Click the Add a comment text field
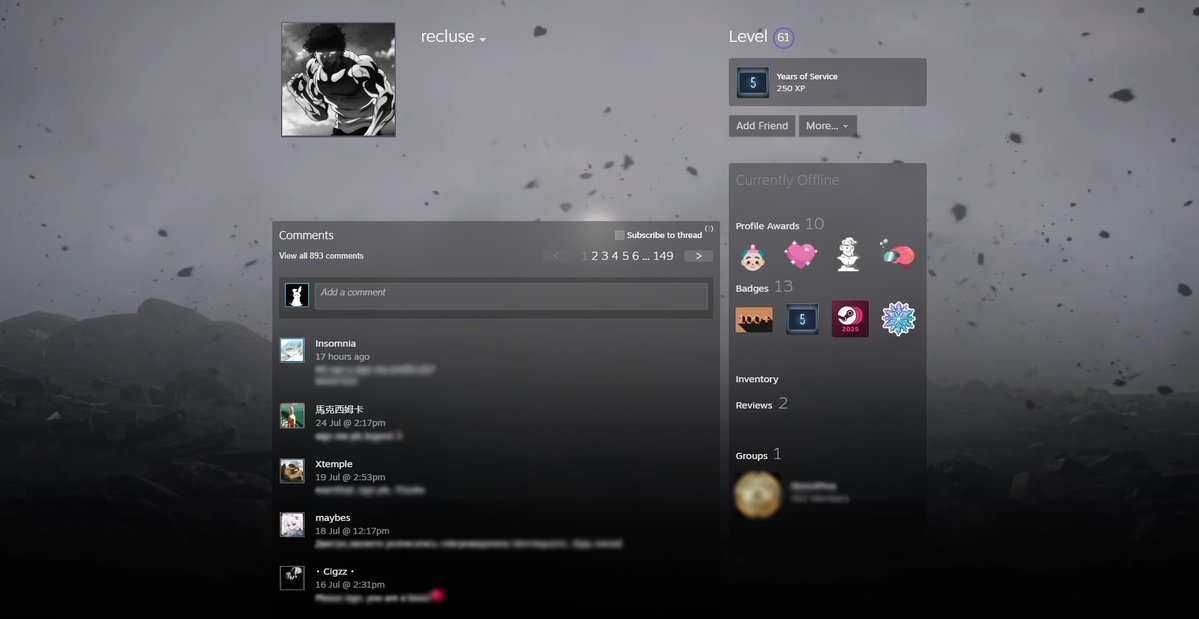The image size is (1199, 619). [511, 297]
